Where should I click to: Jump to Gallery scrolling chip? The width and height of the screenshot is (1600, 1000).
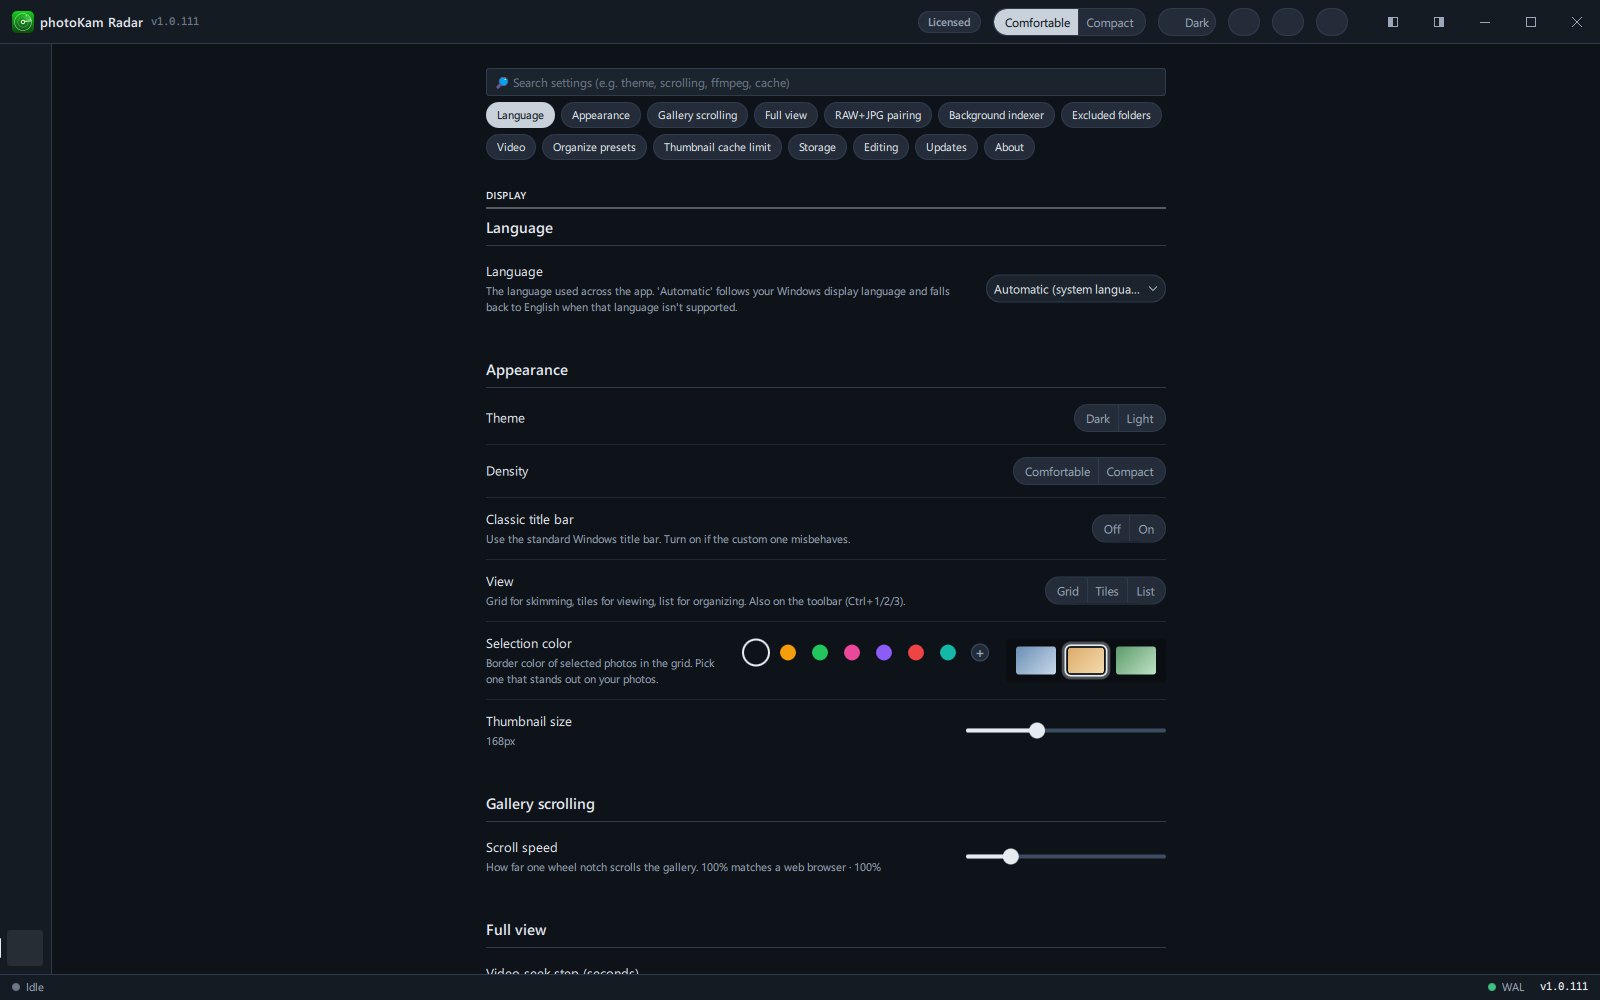coord(697,115)
